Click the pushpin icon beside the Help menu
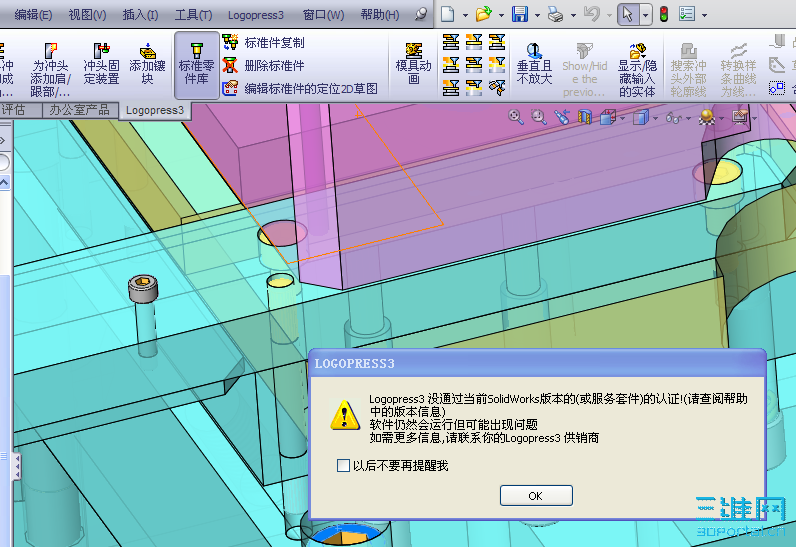This screenshot has width=796, height=547. [421, 14]
